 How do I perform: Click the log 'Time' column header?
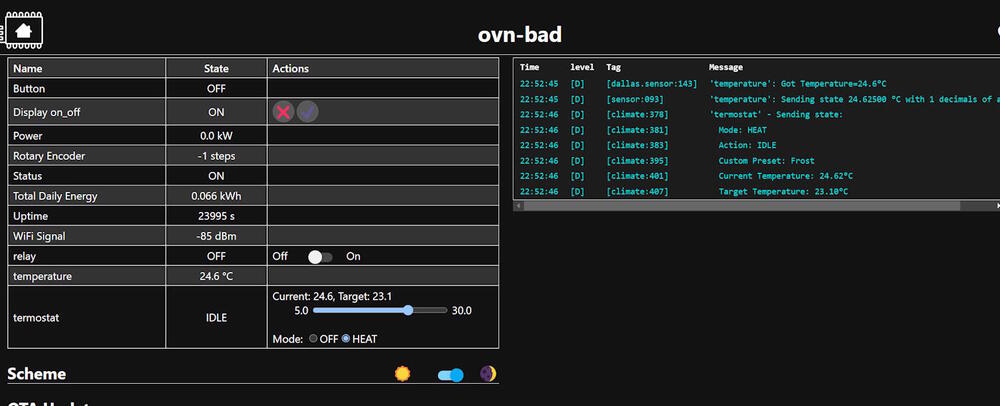coord(529,67)
